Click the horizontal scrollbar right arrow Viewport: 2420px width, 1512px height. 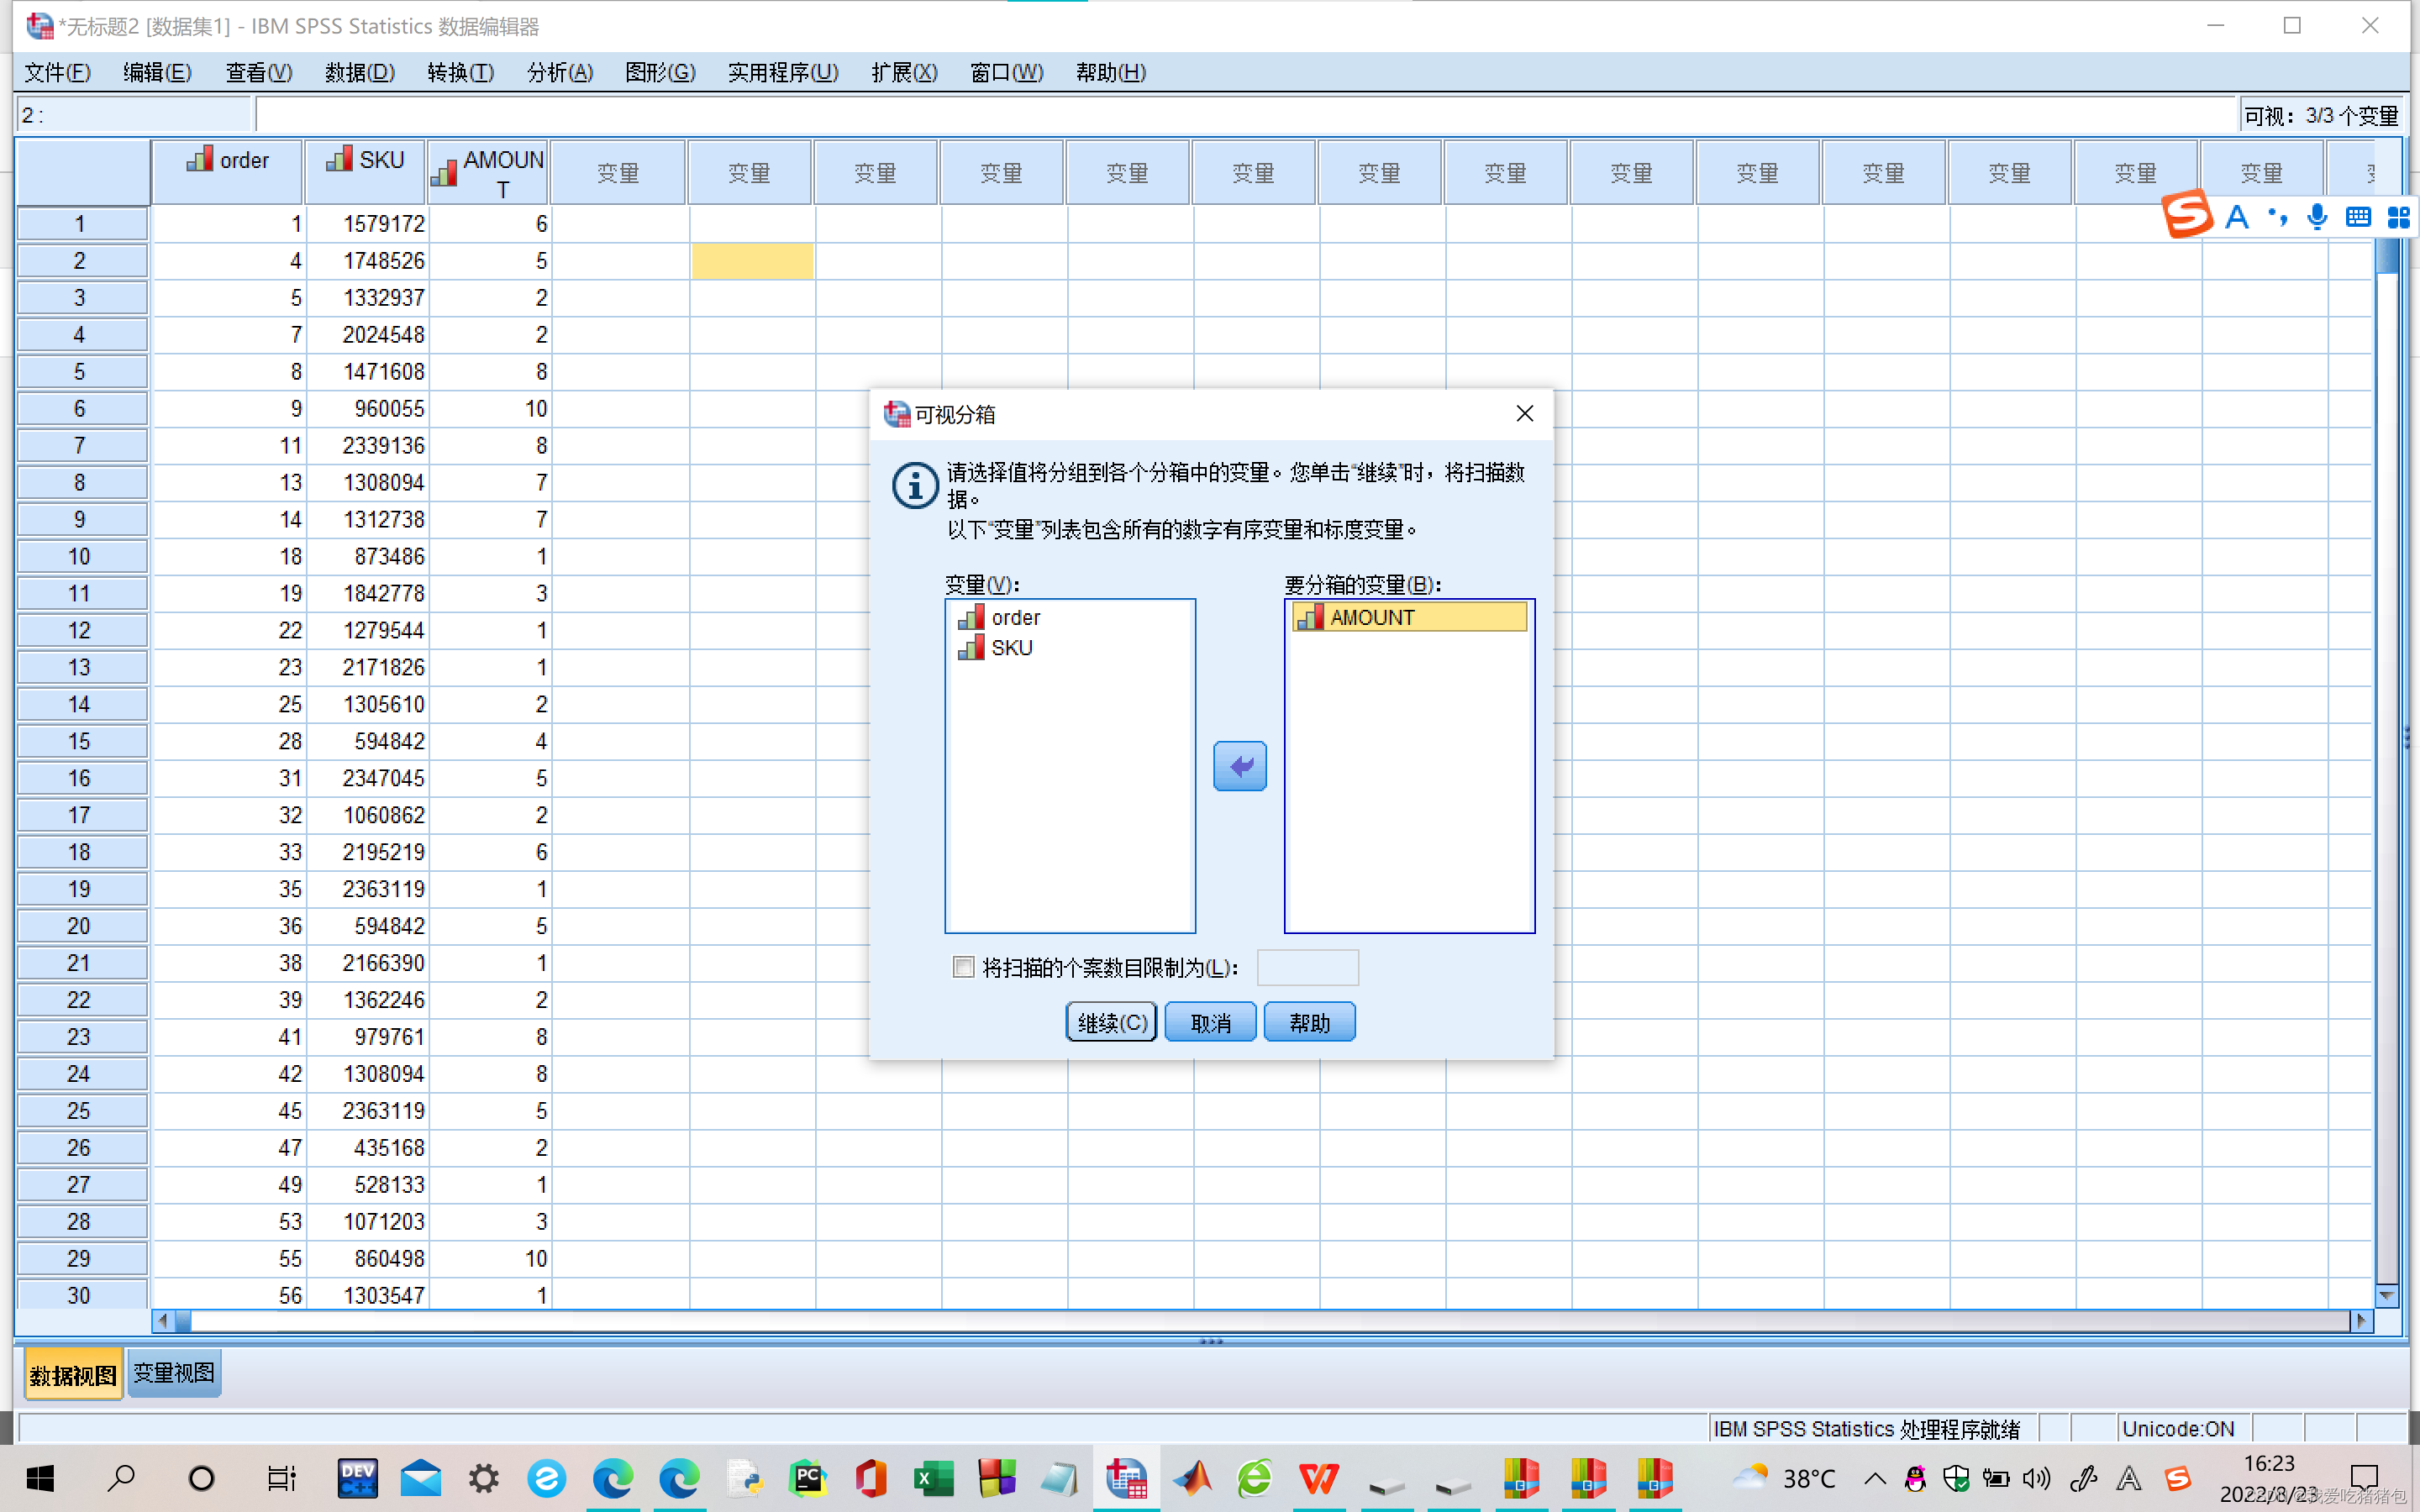point(2360,1321)
